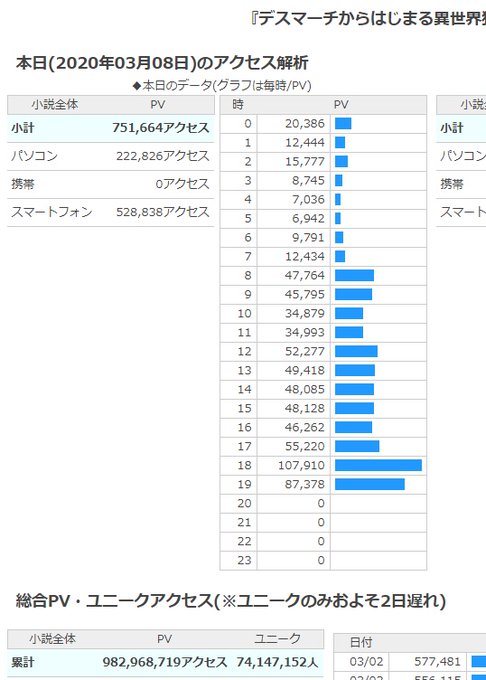Click the hour 7 value 12,434

pyautogui.click(x=305, y=256)
